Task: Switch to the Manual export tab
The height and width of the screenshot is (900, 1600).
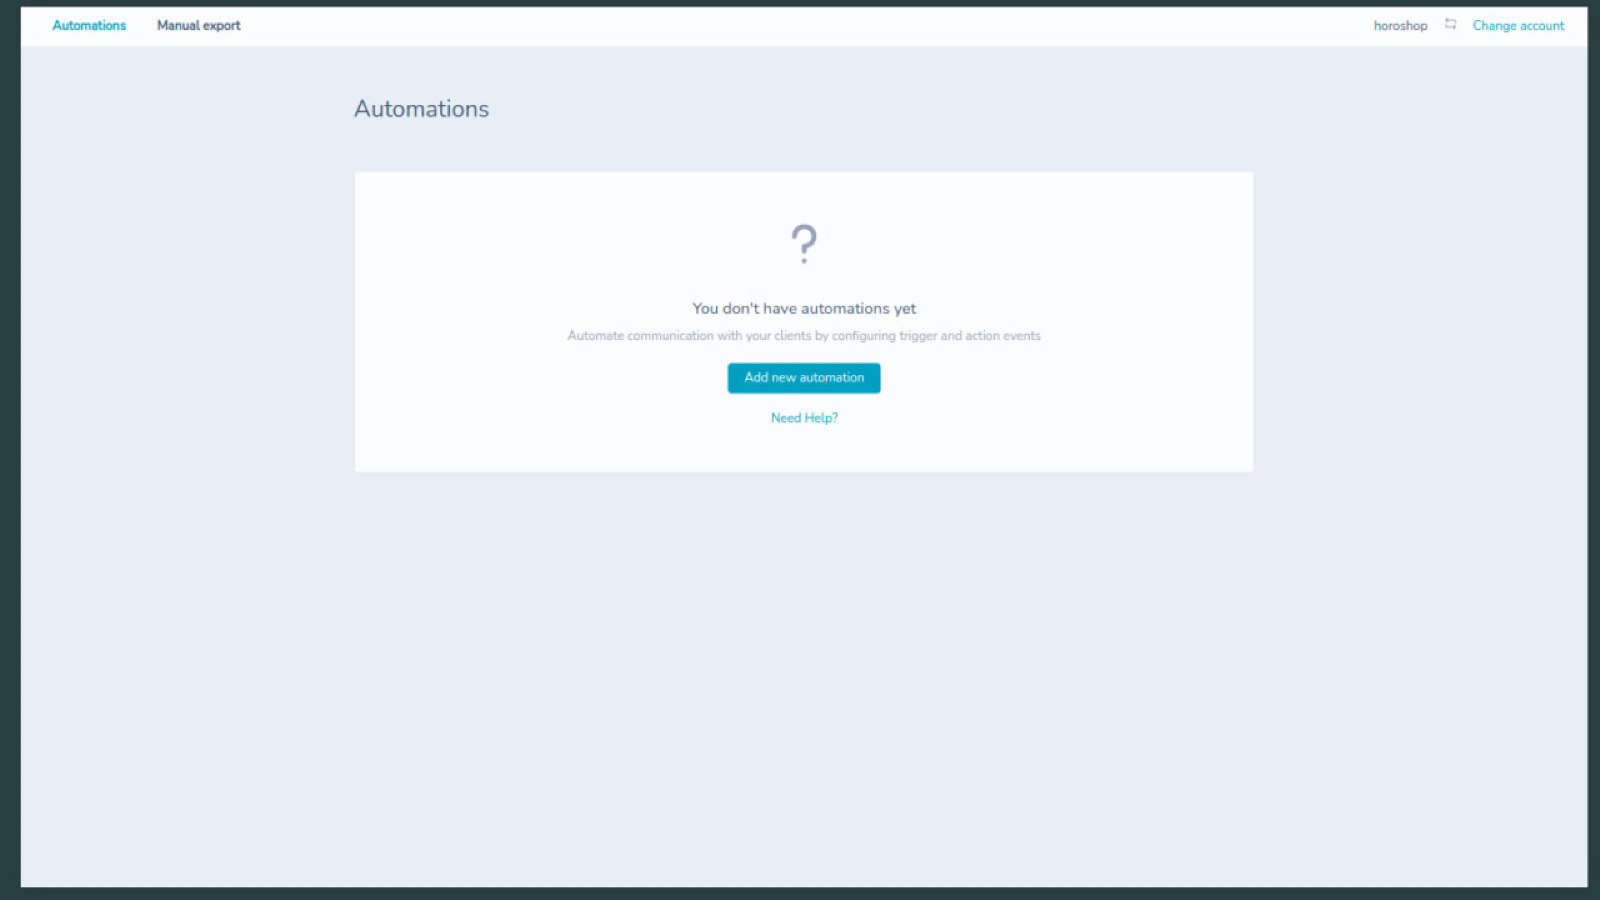Action: click(198, 26)
